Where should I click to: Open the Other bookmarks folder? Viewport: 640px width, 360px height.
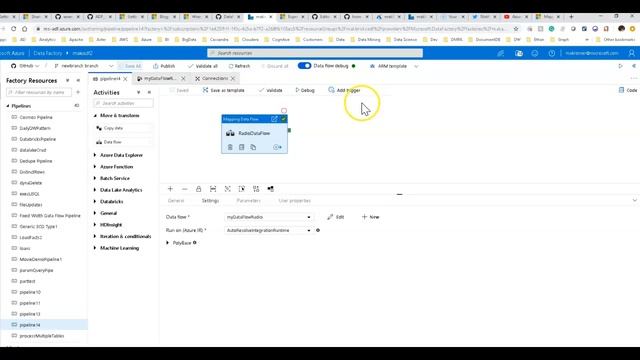(616, 40)
